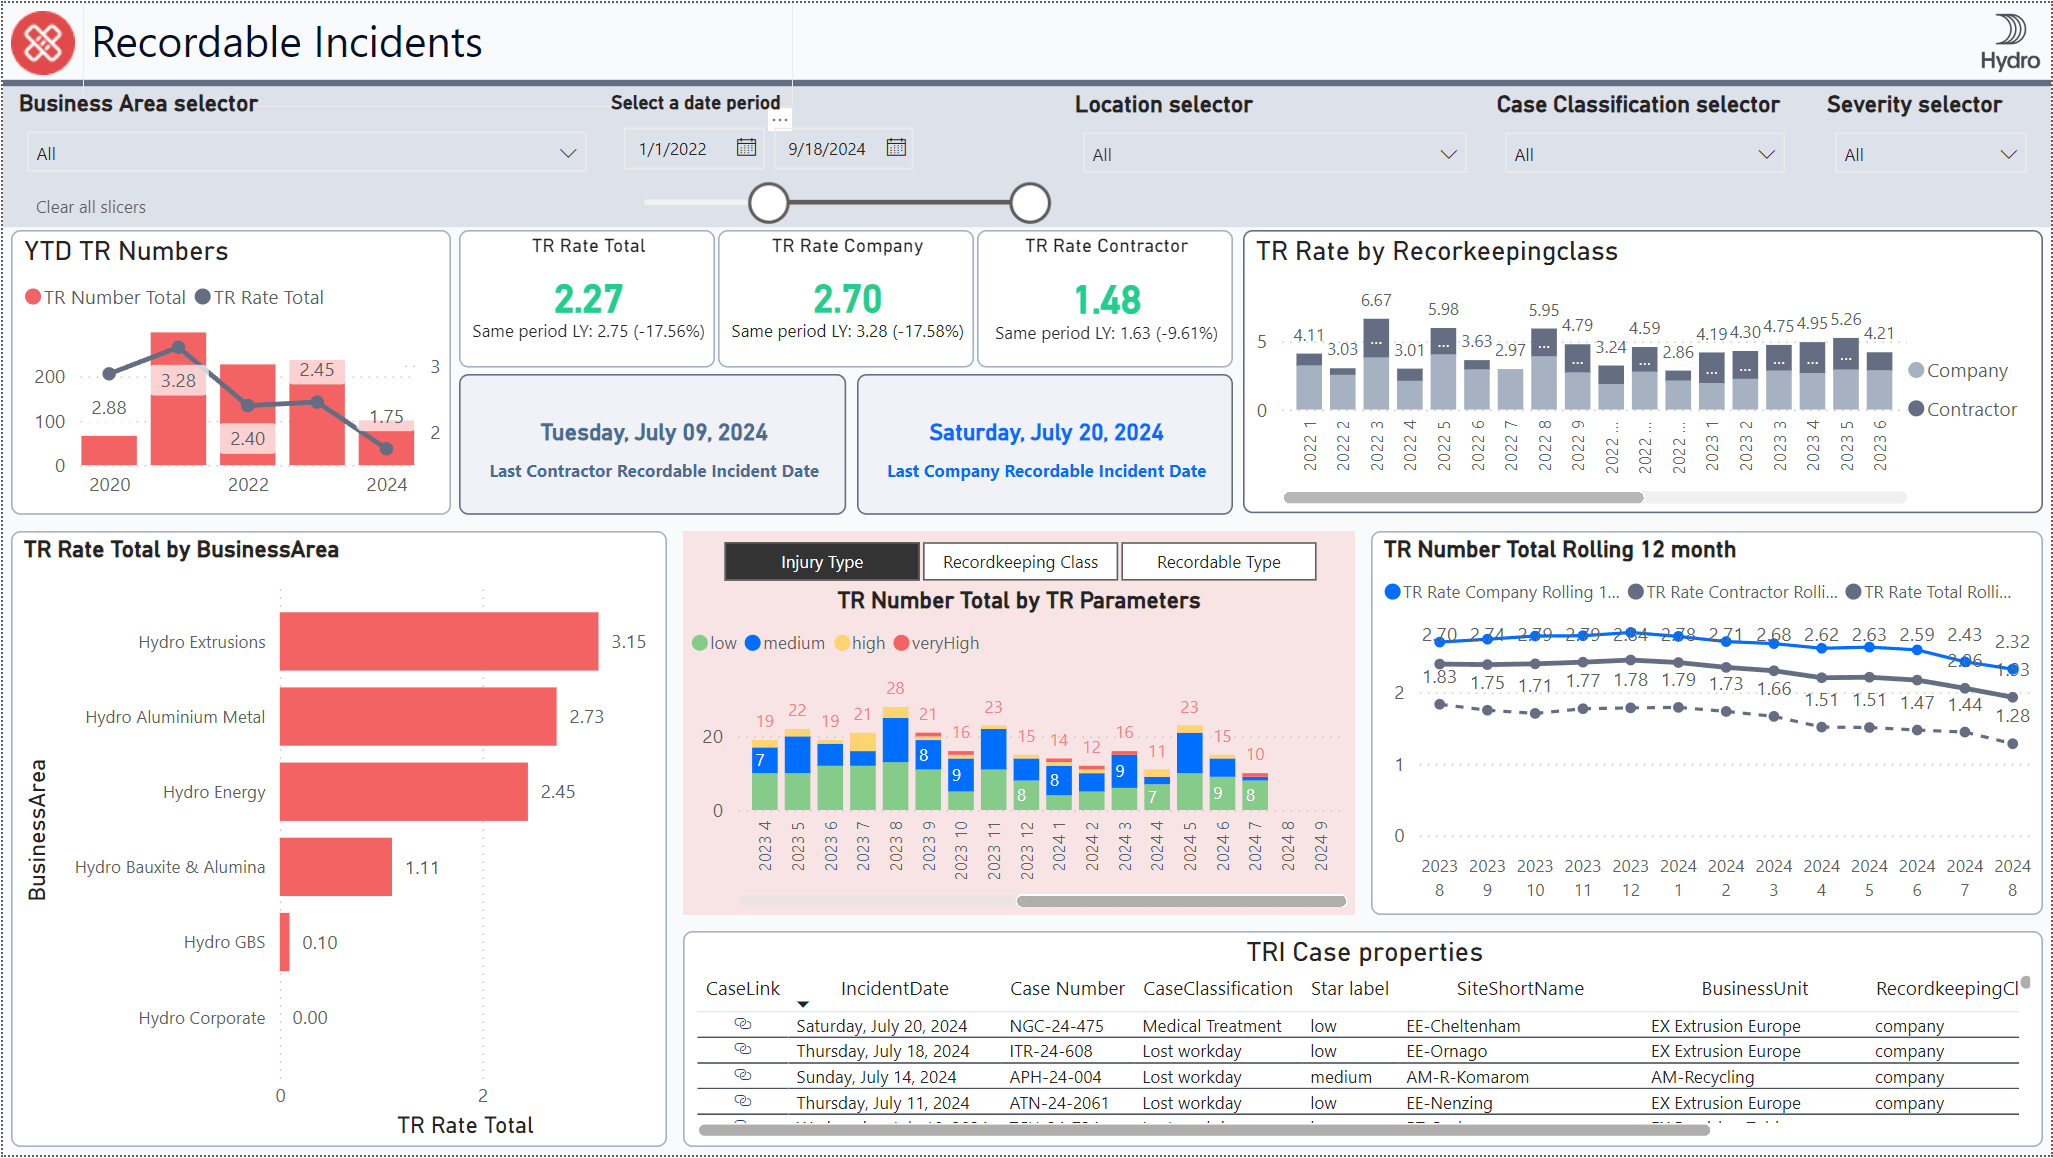Open the calendar picker for end date

[895, 148]
